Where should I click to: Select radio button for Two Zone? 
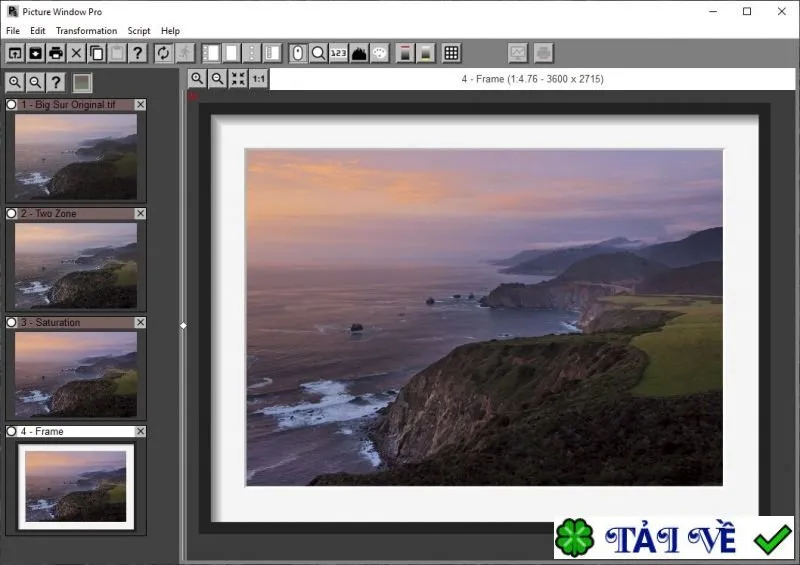11,213
